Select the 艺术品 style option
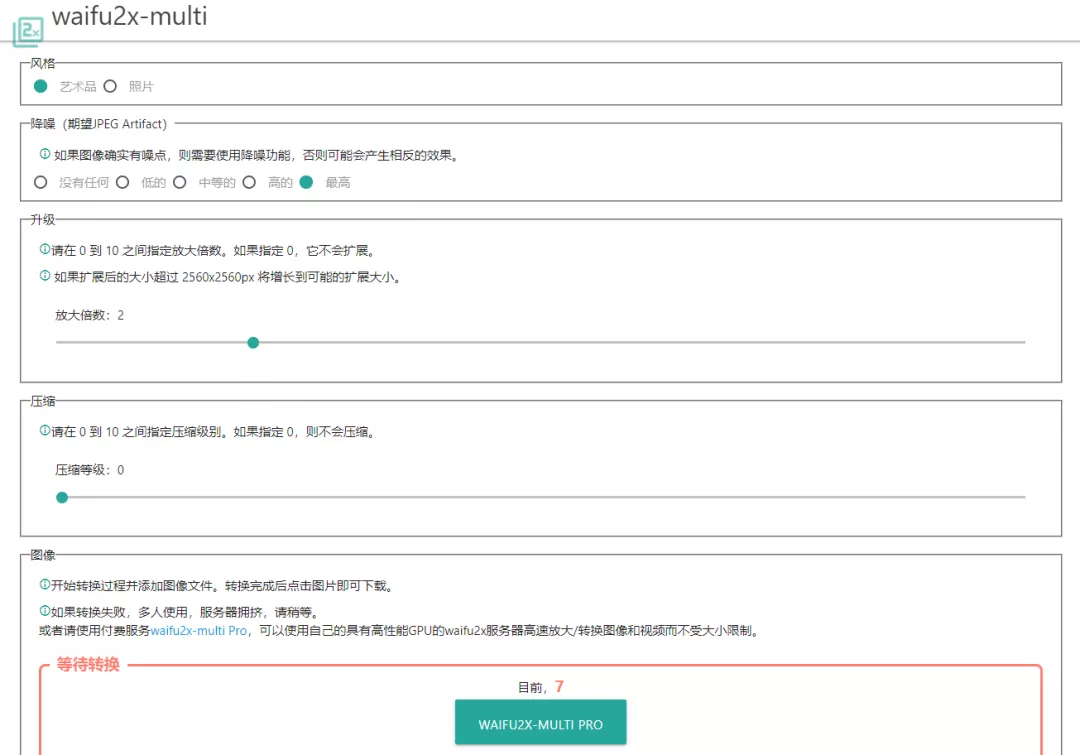 (40, 86)
